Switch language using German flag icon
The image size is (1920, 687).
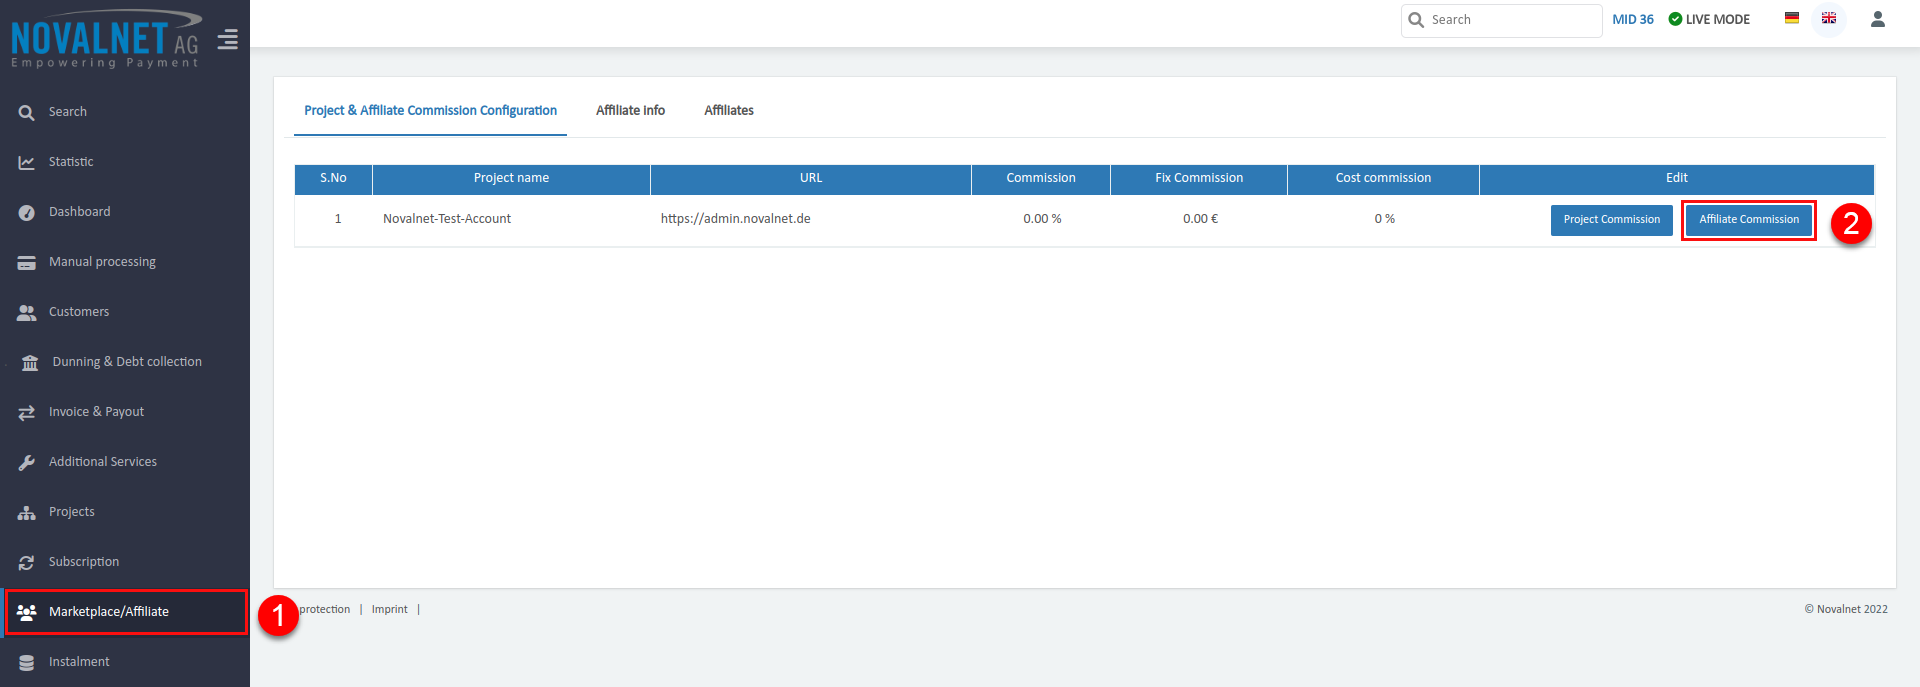[1792, 18]
